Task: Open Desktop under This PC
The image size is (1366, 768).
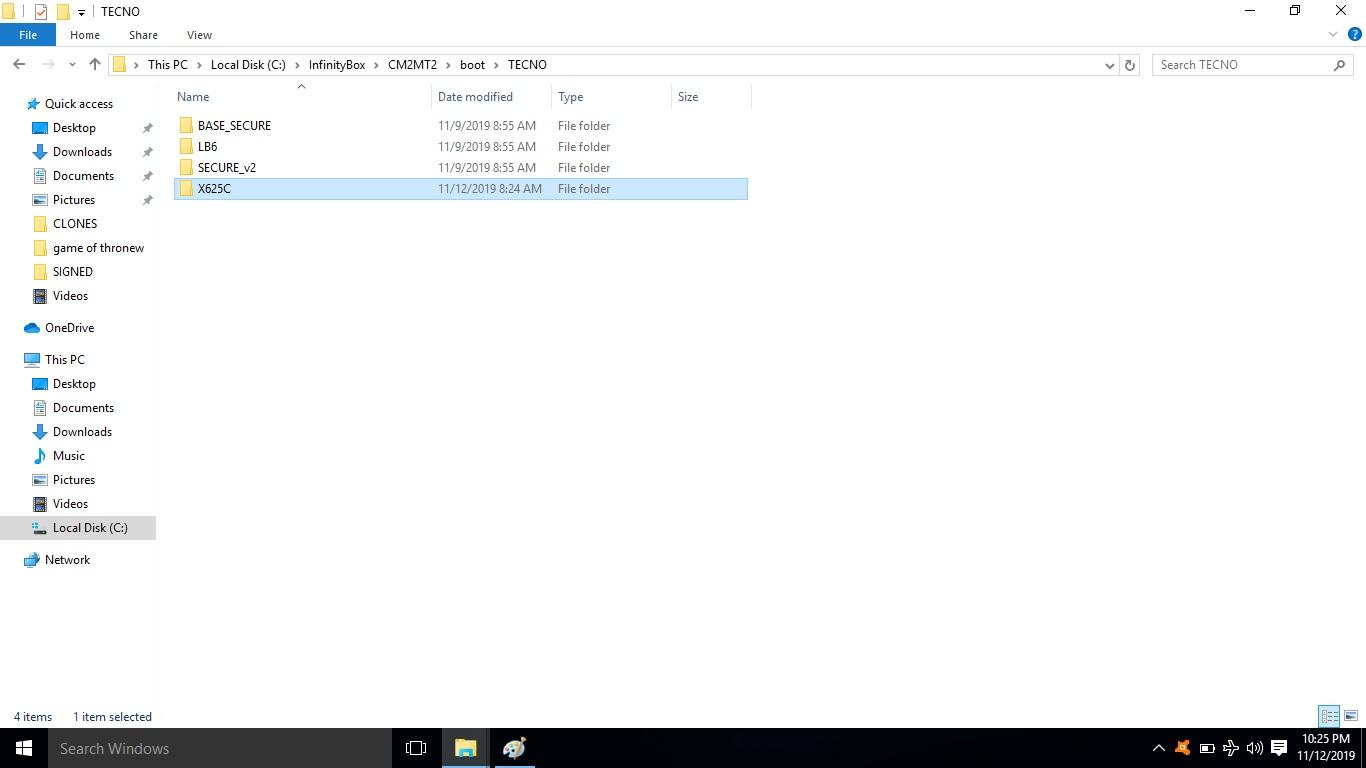Action: tap(74, 384)
